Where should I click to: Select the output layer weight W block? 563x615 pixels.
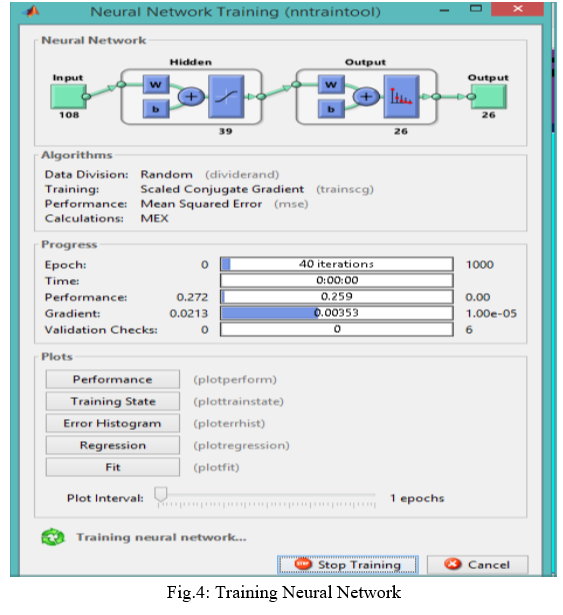click(331, 84)
